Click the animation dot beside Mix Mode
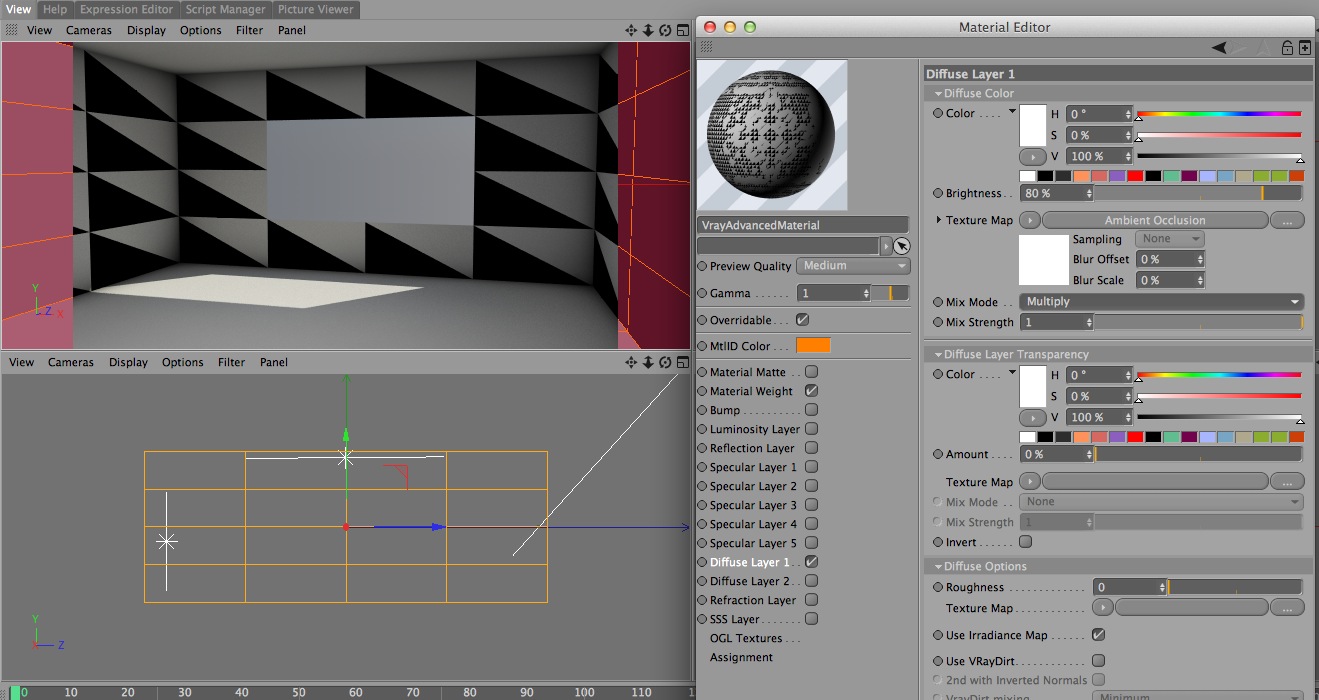 (x=938, y=301)
